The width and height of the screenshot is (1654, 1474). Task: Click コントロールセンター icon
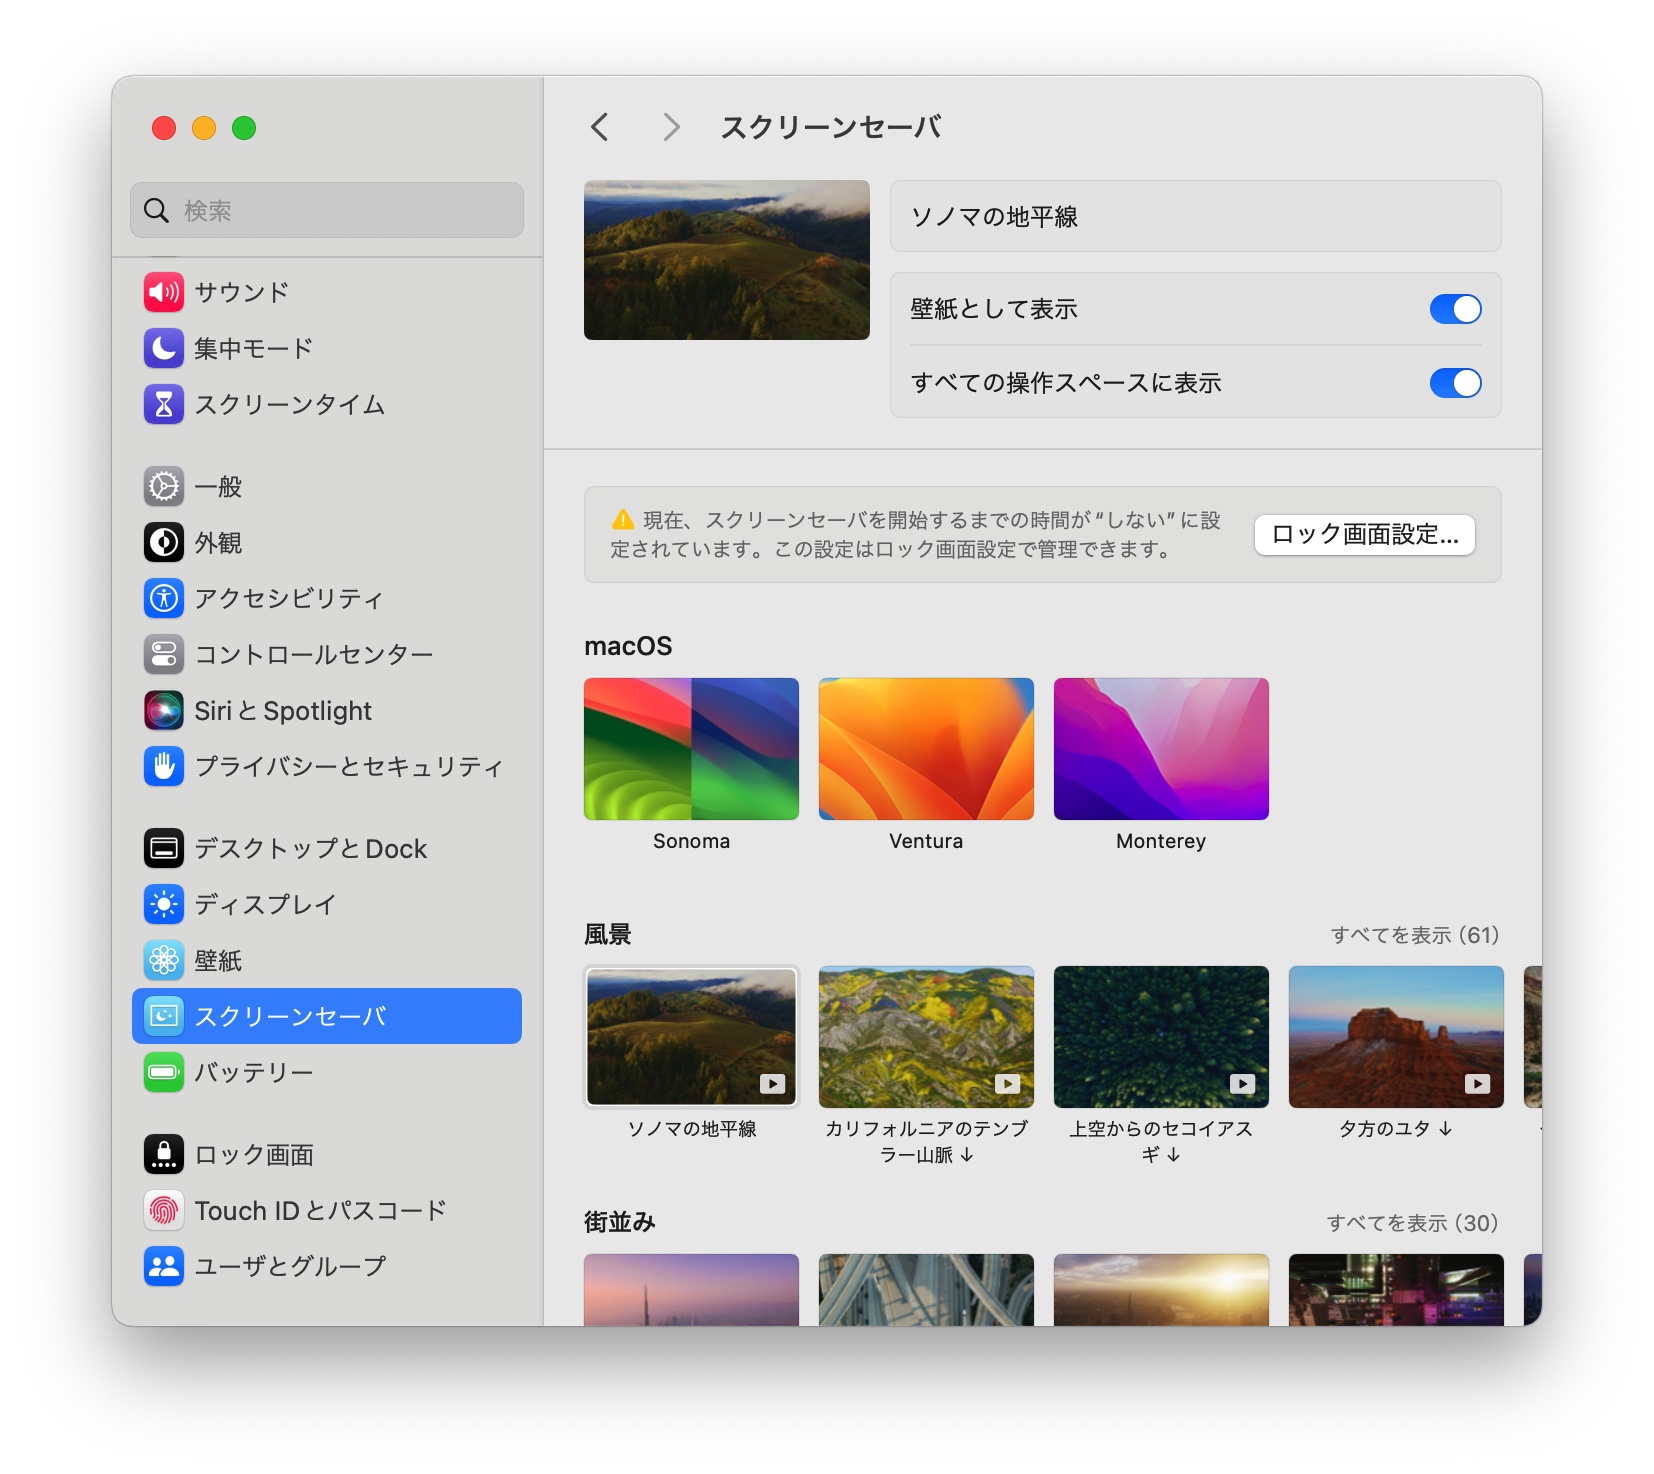click(164, 654)
